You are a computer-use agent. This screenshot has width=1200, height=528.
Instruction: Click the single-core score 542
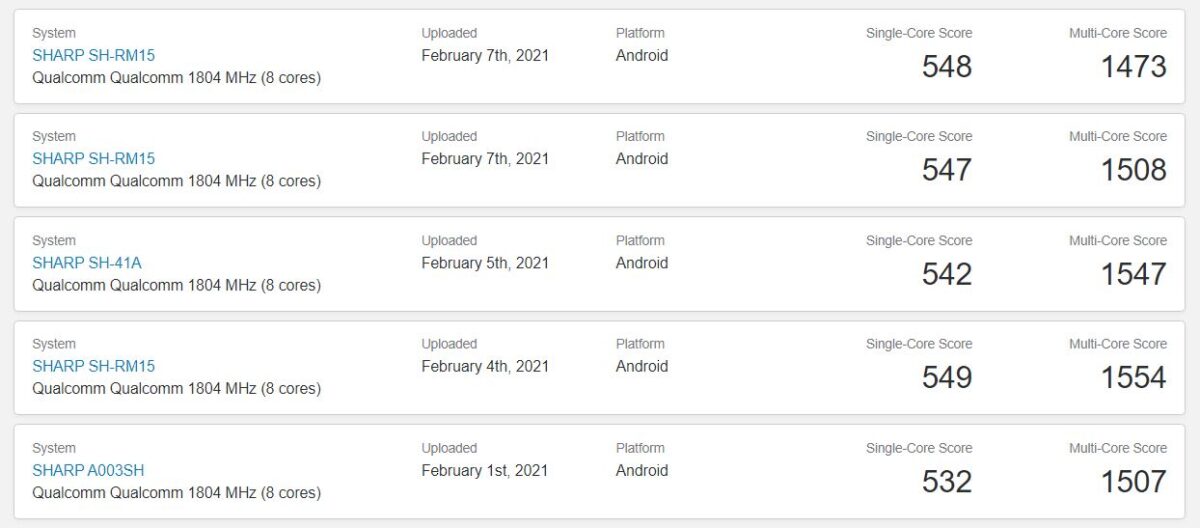click(947, 274)
